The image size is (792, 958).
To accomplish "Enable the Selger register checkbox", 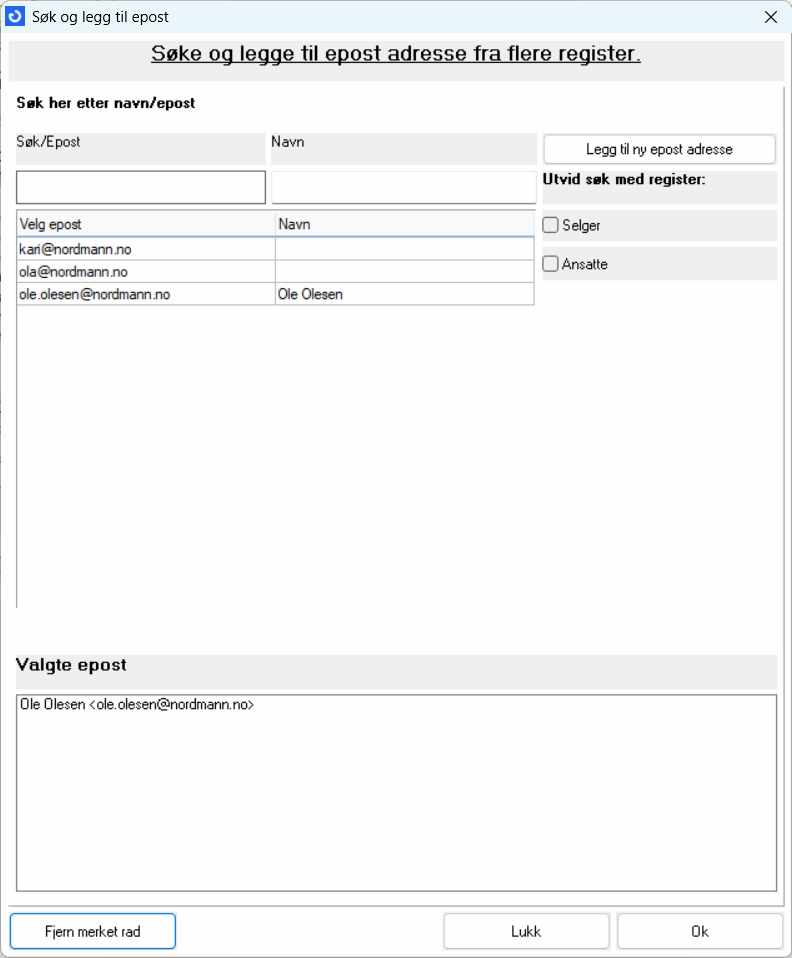I will tap(551, 226).
